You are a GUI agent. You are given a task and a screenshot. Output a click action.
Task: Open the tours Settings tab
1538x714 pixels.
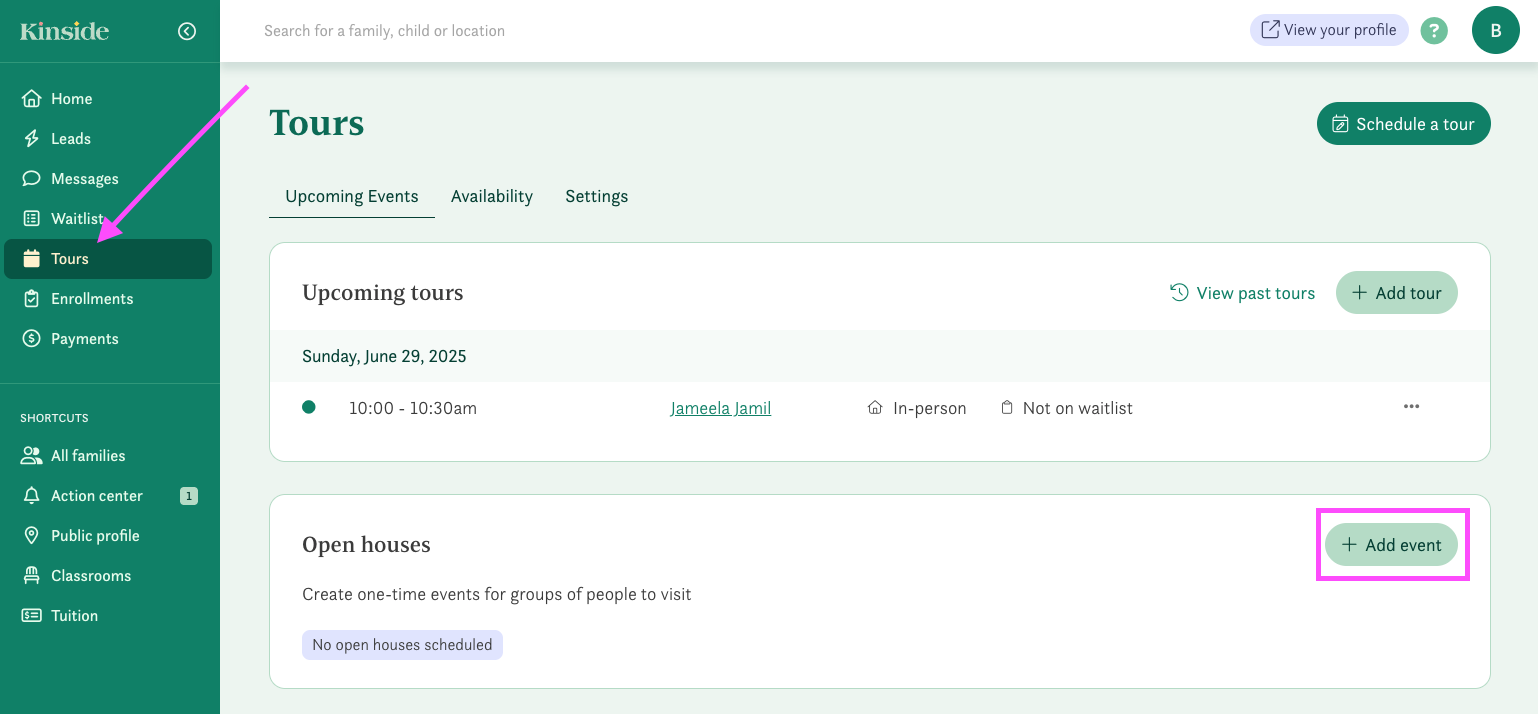pos(596,196)
